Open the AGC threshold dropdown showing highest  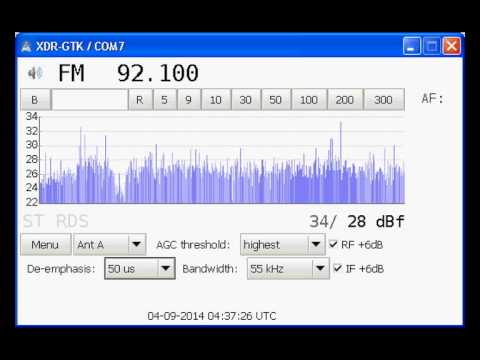(283, 245)
